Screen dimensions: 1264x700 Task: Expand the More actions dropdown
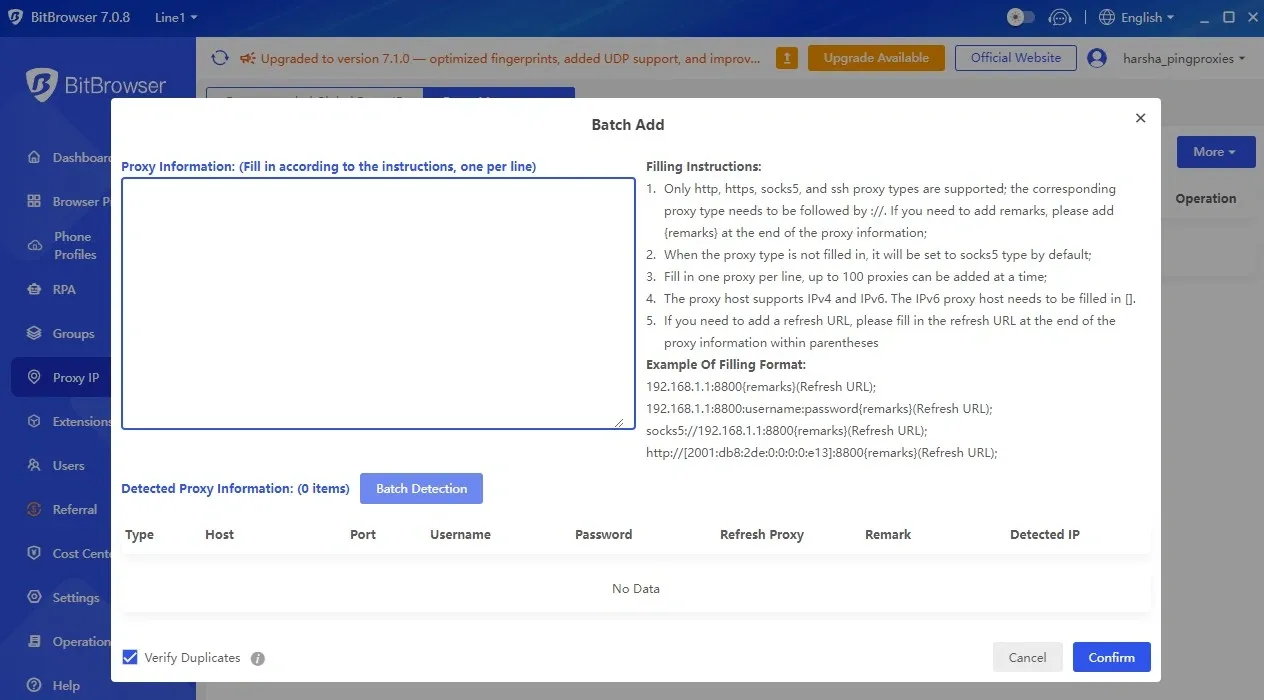click(x=1215, y=151)
